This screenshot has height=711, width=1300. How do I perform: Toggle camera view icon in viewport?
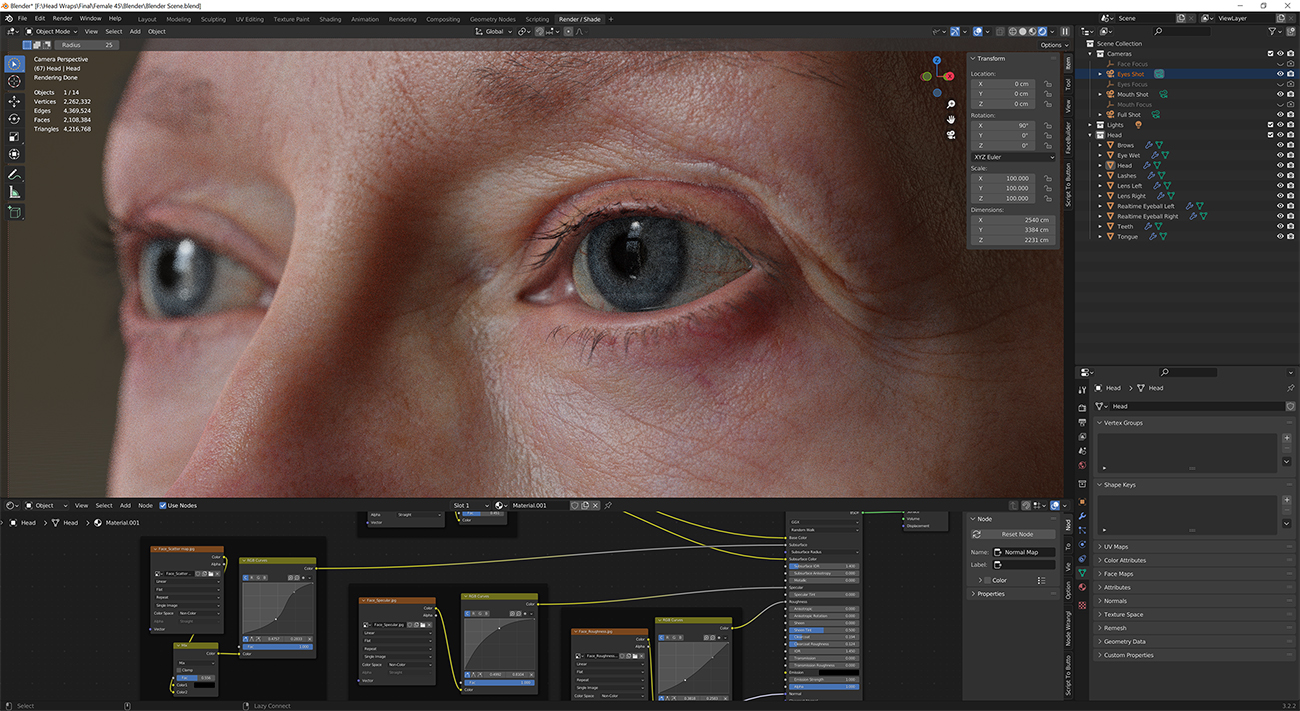click(x=950, y=135)
